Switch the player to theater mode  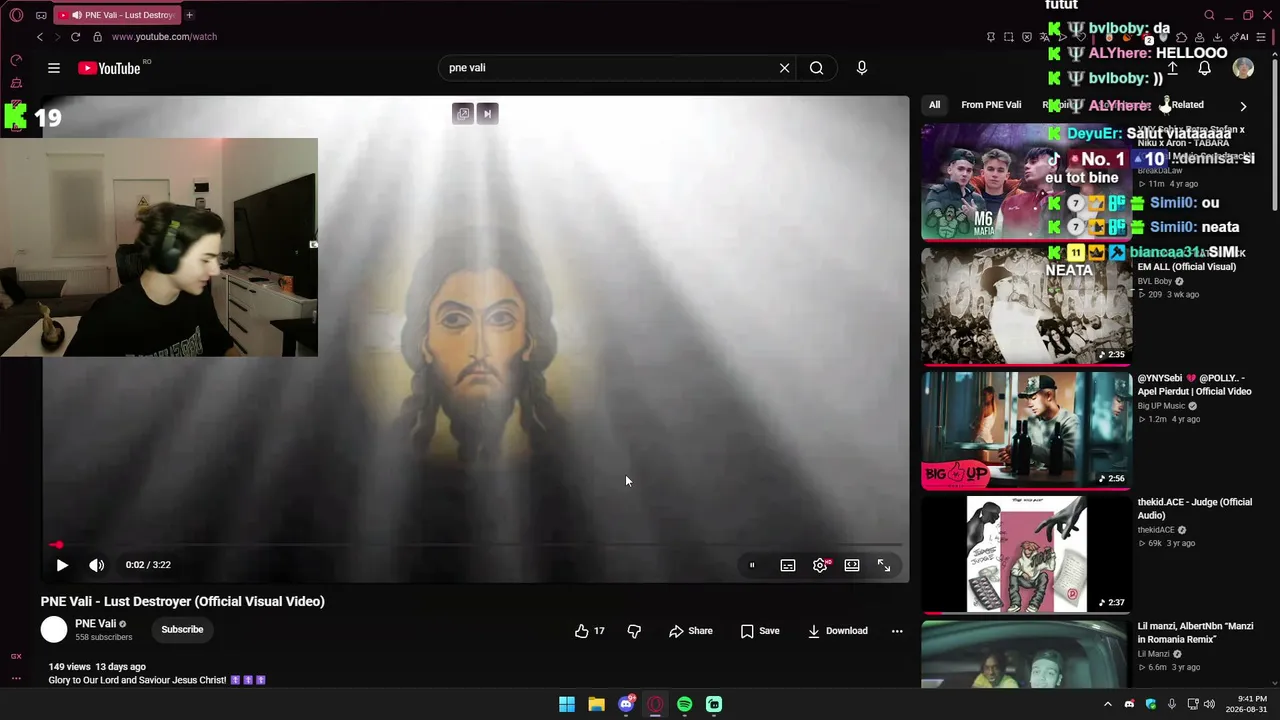click(852, 565)
